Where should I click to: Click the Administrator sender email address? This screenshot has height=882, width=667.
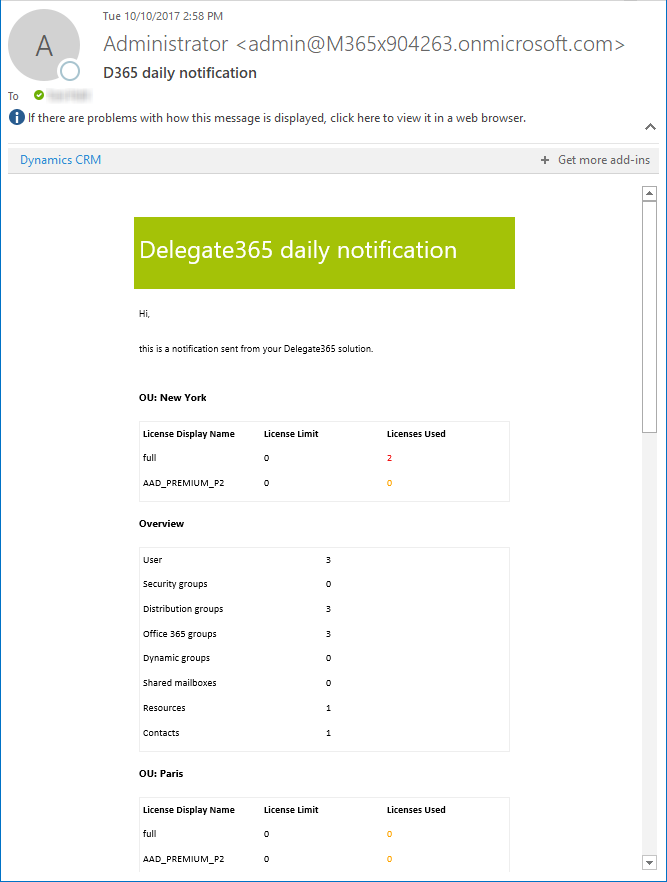click(x=364, y=44)
